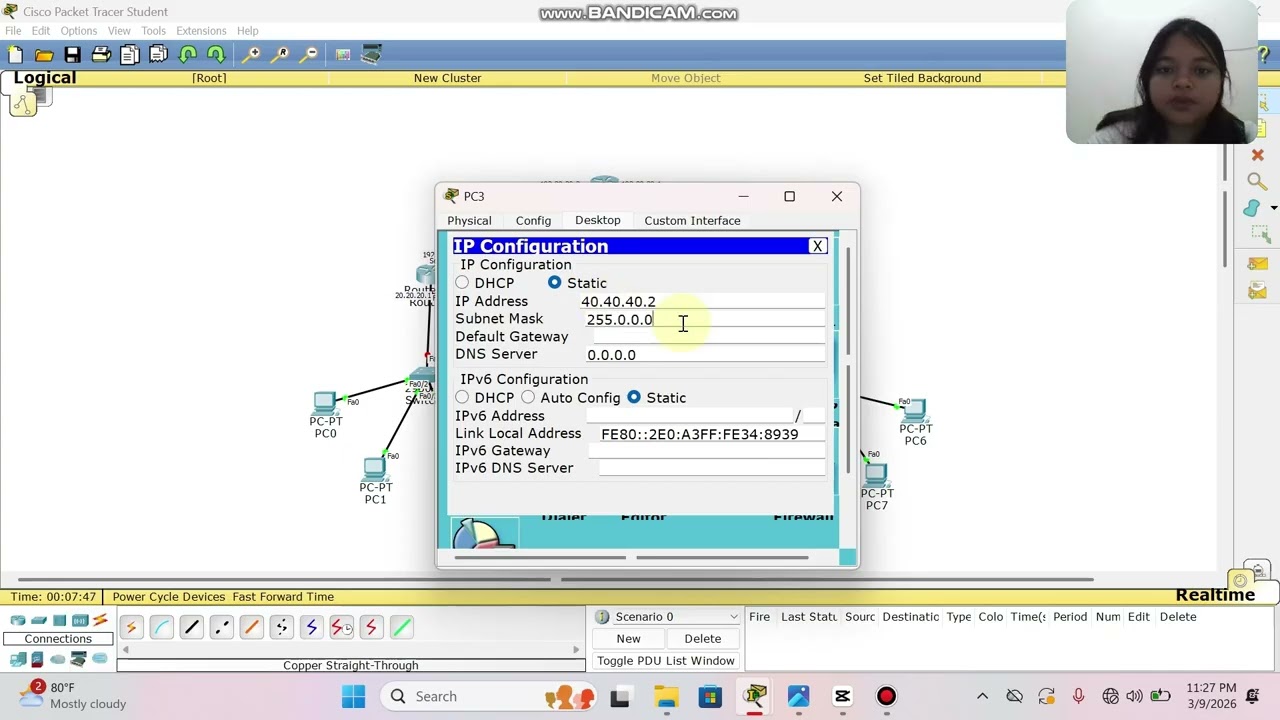Viewport: 1280px width, 720px height.
Task: Select the IPv6 DHCP radio button
Action: click(x=462, y=398)
